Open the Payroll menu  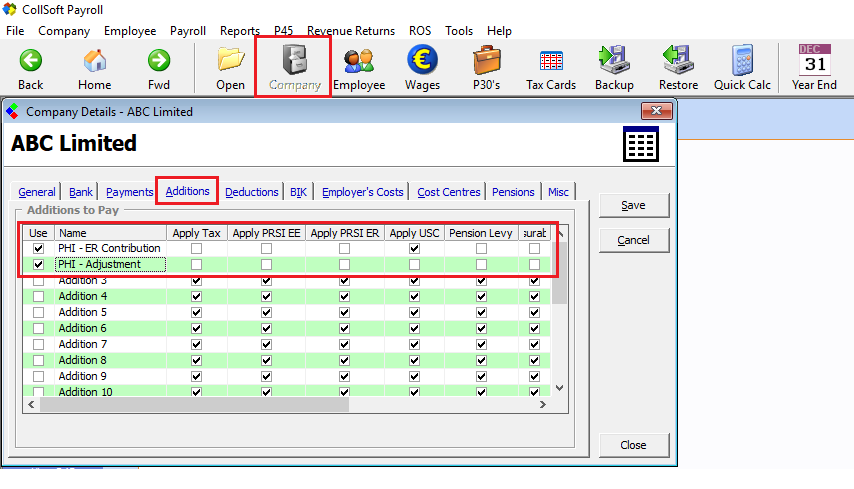coord(187,31)
